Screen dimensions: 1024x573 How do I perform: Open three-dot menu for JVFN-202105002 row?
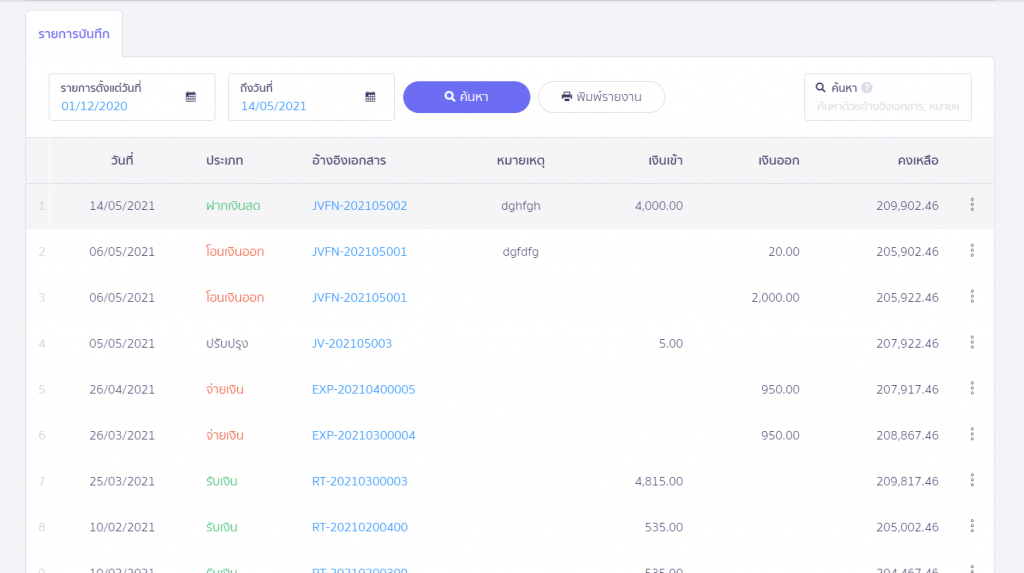[971, 205]
